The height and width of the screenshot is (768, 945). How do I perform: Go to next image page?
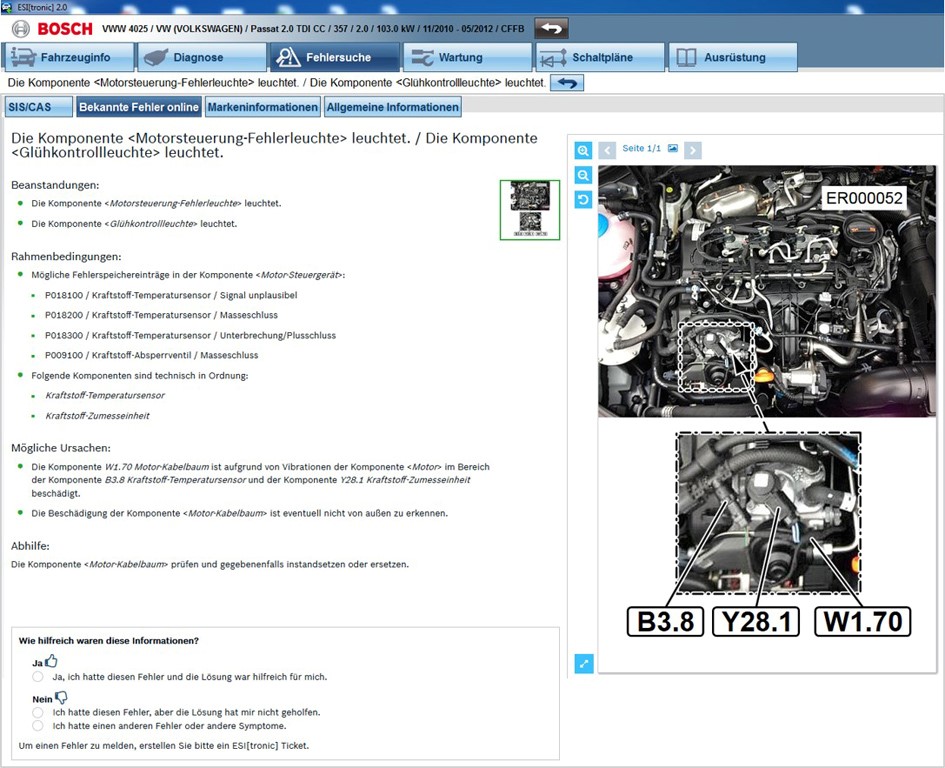click(693, 150)
